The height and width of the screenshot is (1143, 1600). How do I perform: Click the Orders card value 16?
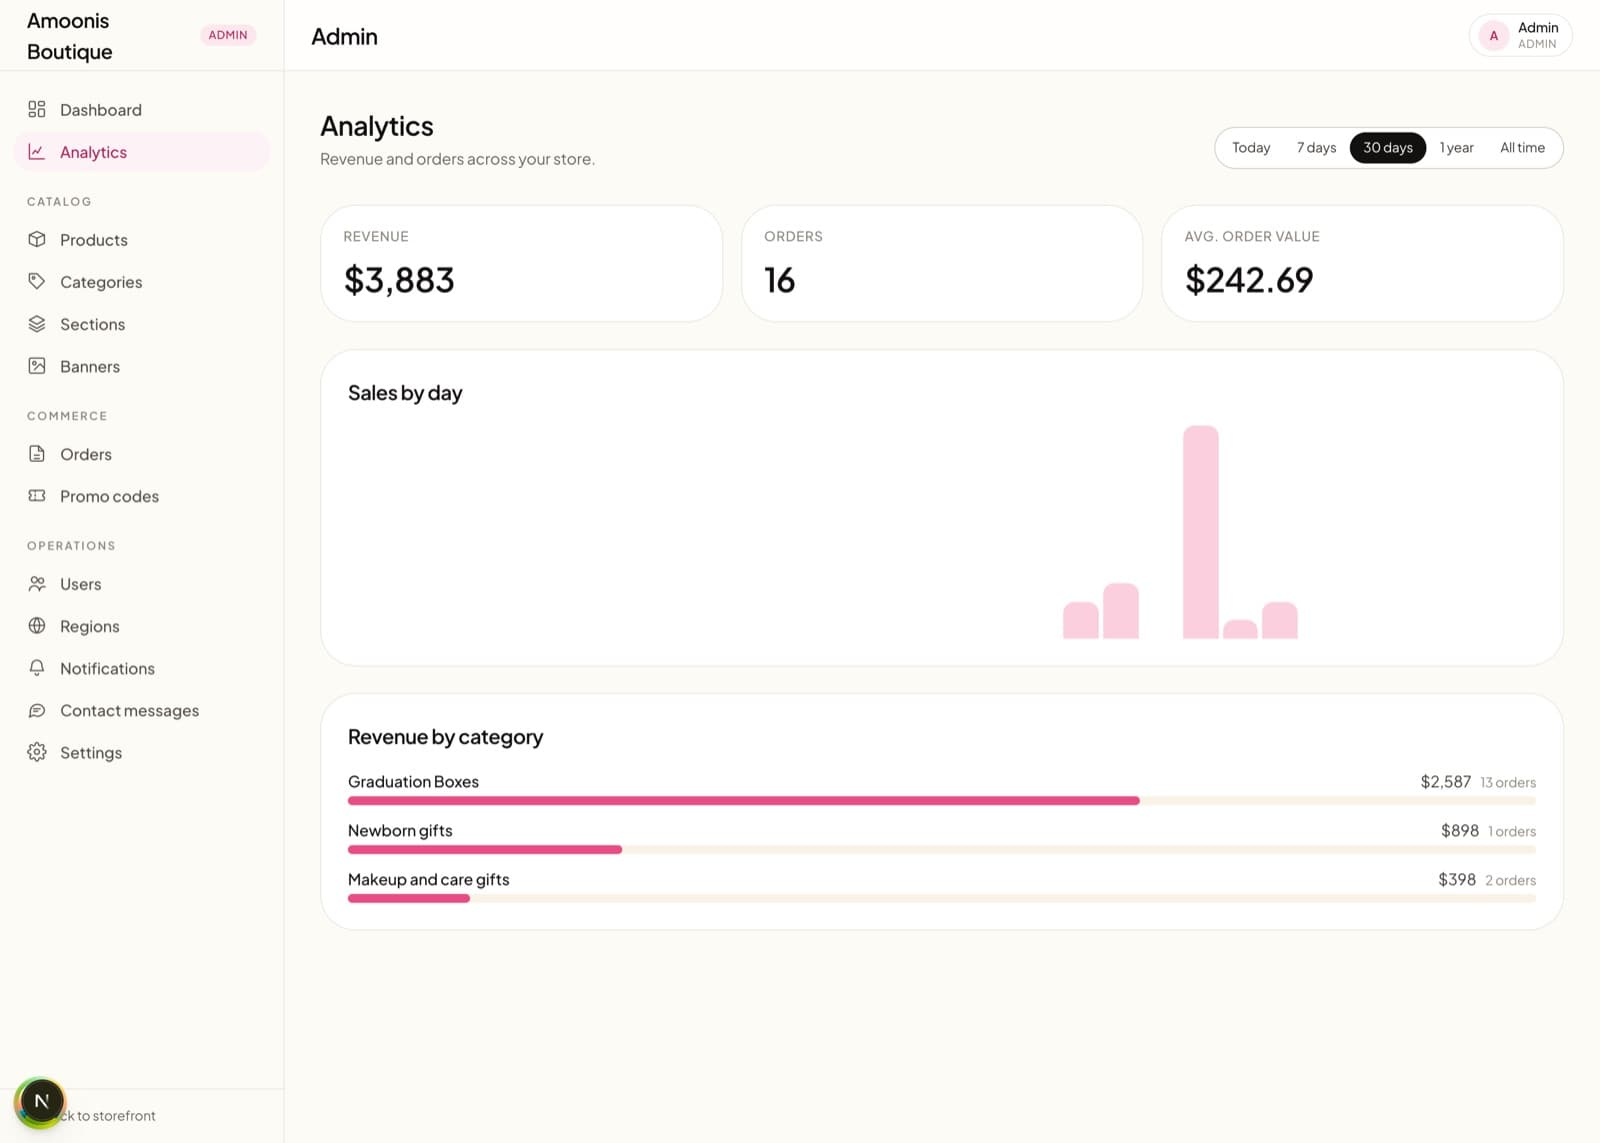pyautogui.click(x=780, y=280)
